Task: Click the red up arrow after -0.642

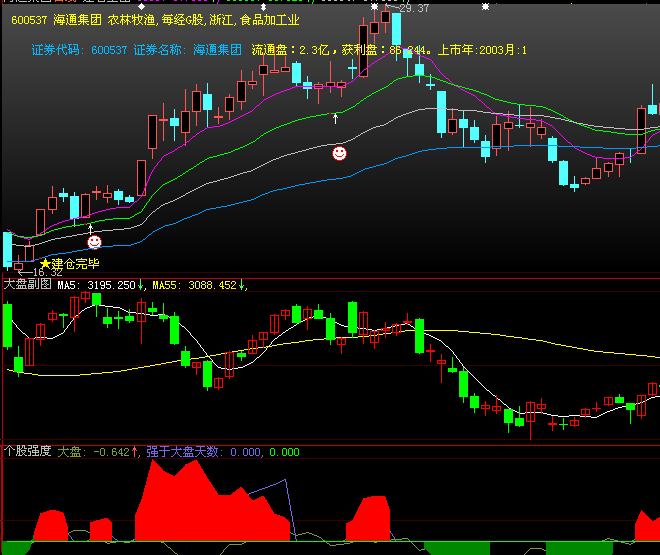Action: pyautogui.click(x=134, y=452)
